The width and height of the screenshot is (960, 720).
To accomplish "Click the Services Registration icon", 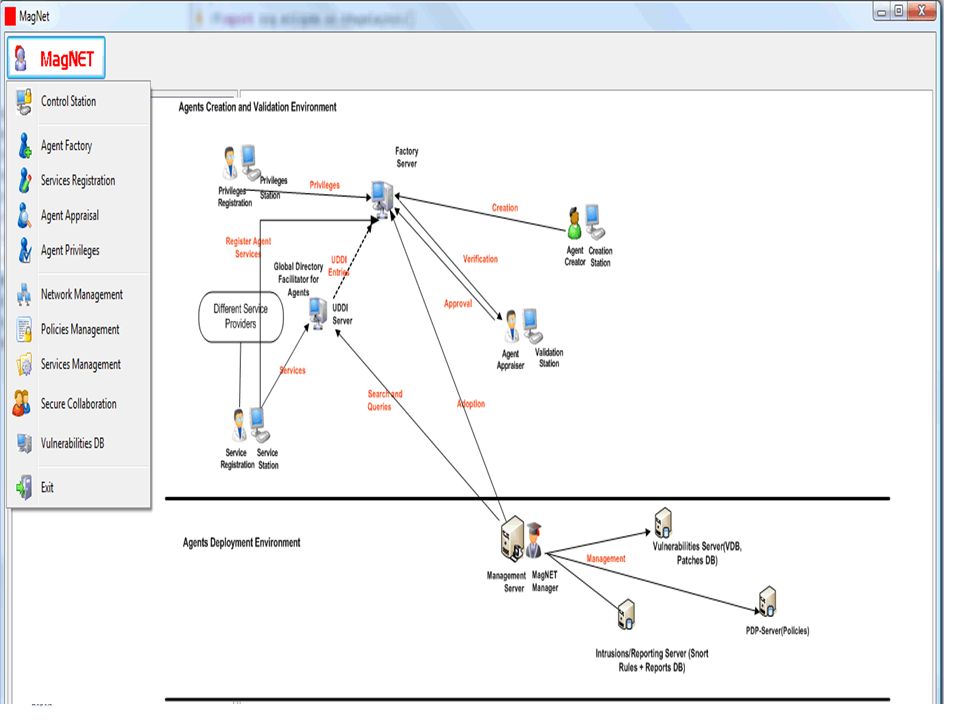I will click(24, 181).
